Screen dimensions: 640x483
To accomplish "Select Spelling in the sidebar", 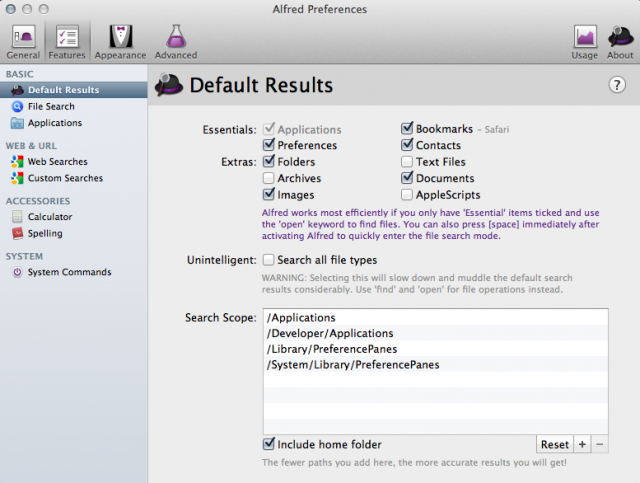I will [73, 234].
